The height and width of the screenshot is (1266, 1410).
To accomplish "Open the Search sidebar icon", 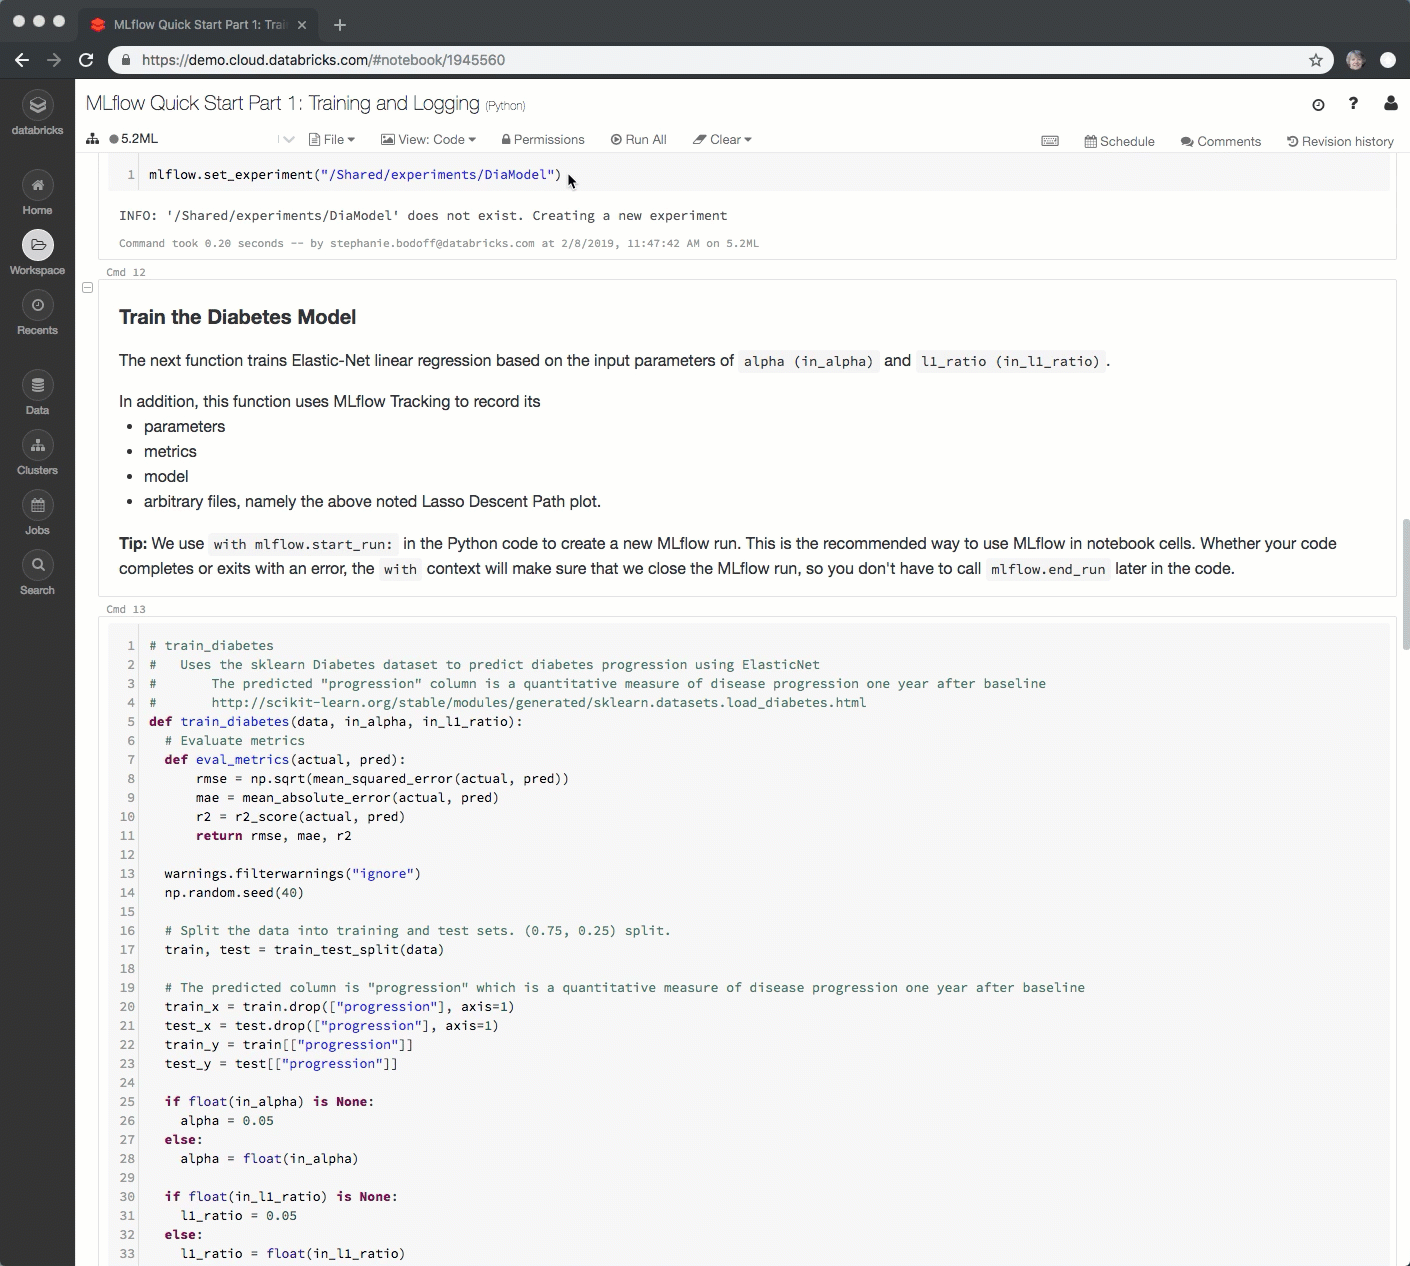I will pyautogui.click(x=37, y=566).
